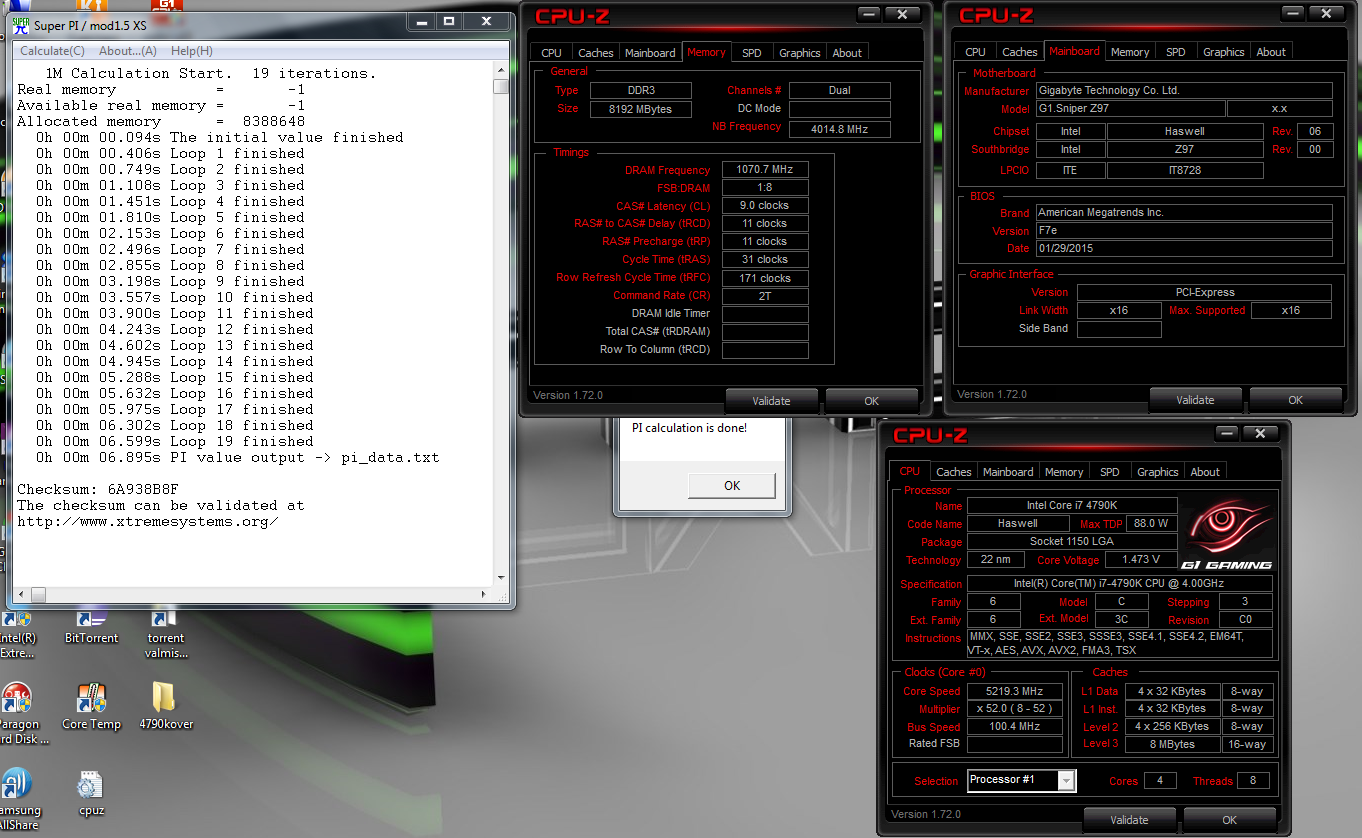The height and width of the screenshot is (838, 1362).
Task: Open Graphics tab in Mainboard CPU-Z window
Action: click(x=1224, y=52)
